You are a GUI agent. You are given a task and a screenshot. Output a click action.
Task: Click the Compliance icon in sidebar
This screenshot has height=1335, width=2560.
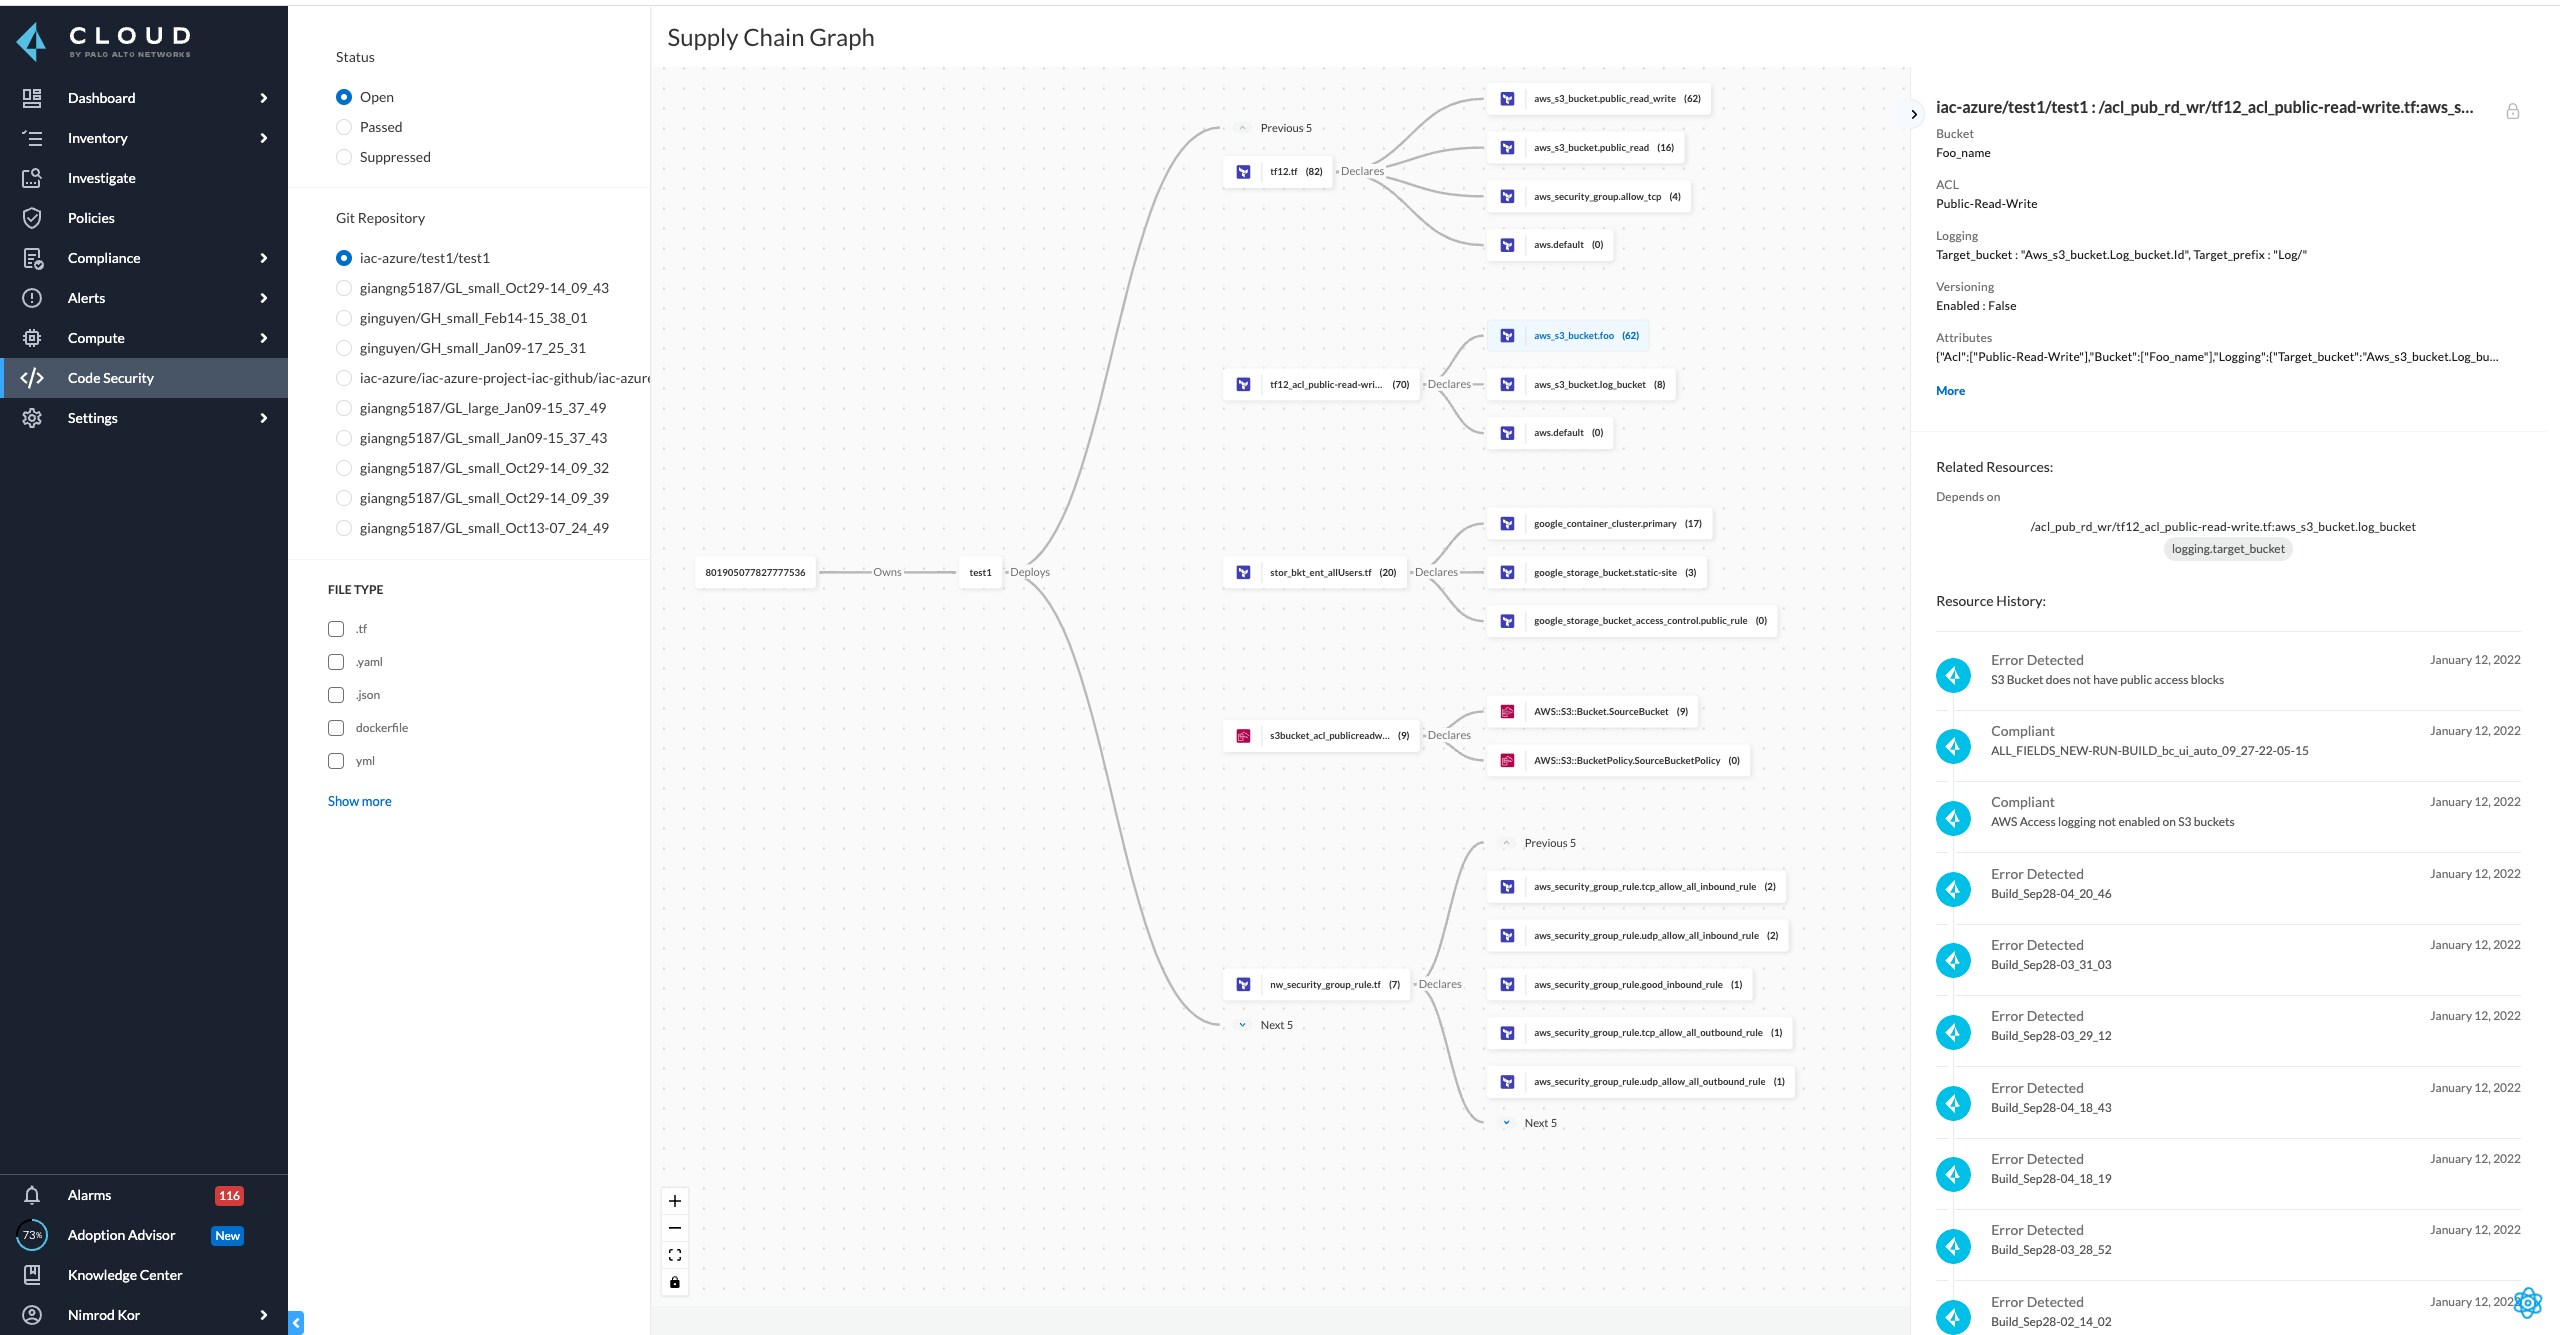click(x=30, y=258)
